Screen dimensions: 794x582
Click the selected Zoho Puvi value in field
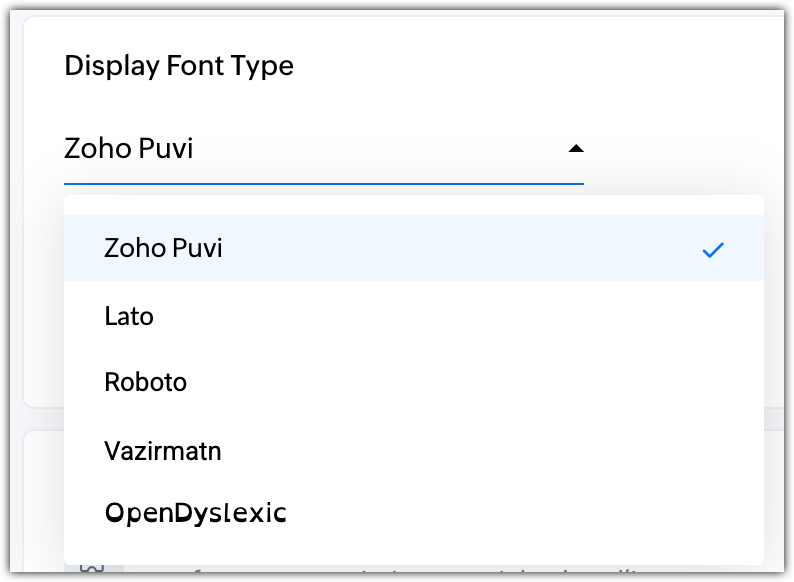(x=128, y=149)
